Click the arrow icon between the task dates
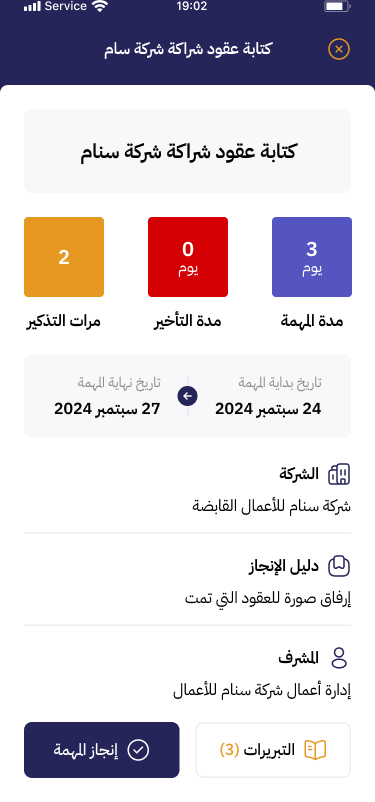Screen dimensions: 375x802 coord(188,396)
